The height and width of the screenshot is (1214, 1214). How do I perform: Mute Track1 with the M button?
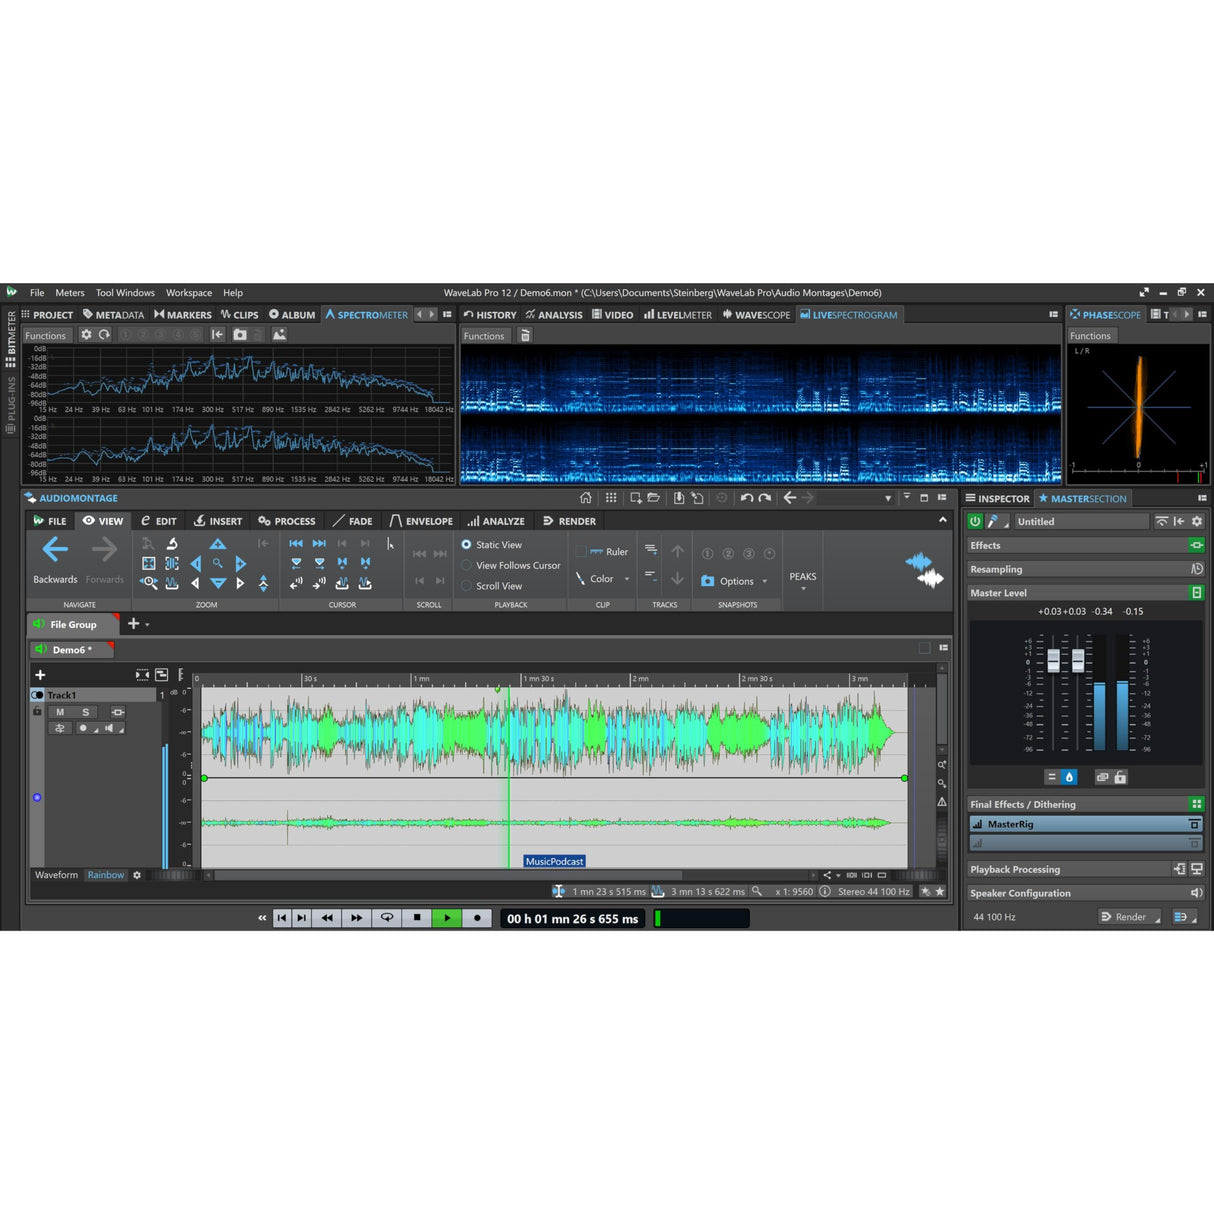pos(60,712)
